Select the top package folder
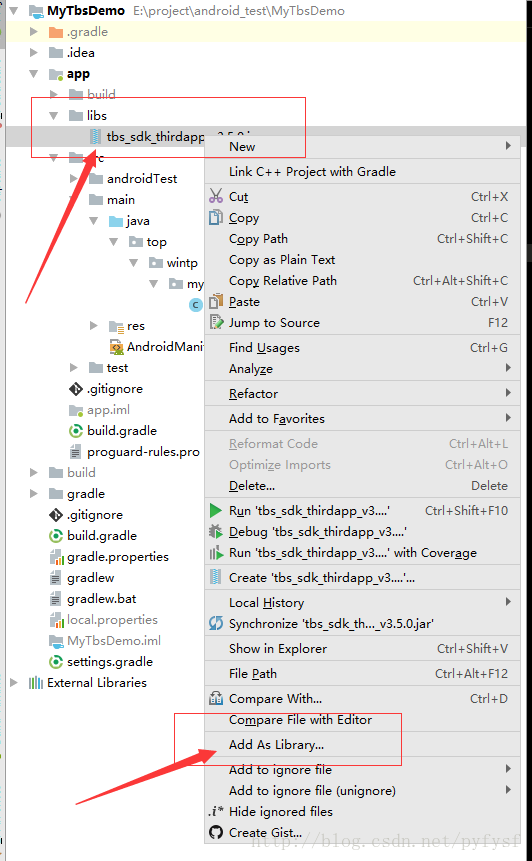 click(156, 242)
